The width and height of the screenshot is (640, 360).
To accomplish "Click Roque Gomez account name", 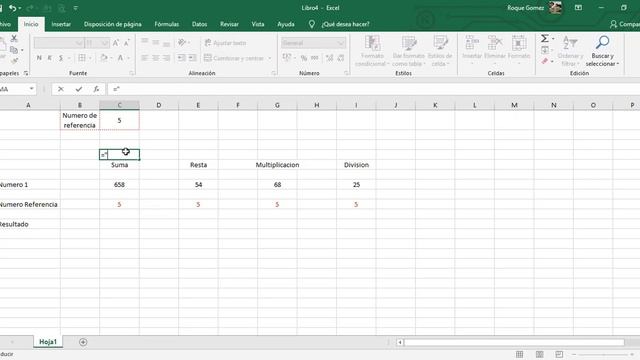I will click(x=525, y=8).
